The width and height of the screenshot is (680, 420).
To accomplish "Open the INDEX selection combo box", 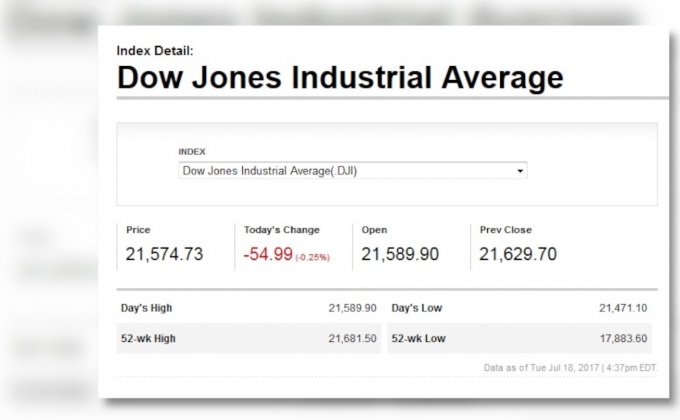I will coord(352,171).
